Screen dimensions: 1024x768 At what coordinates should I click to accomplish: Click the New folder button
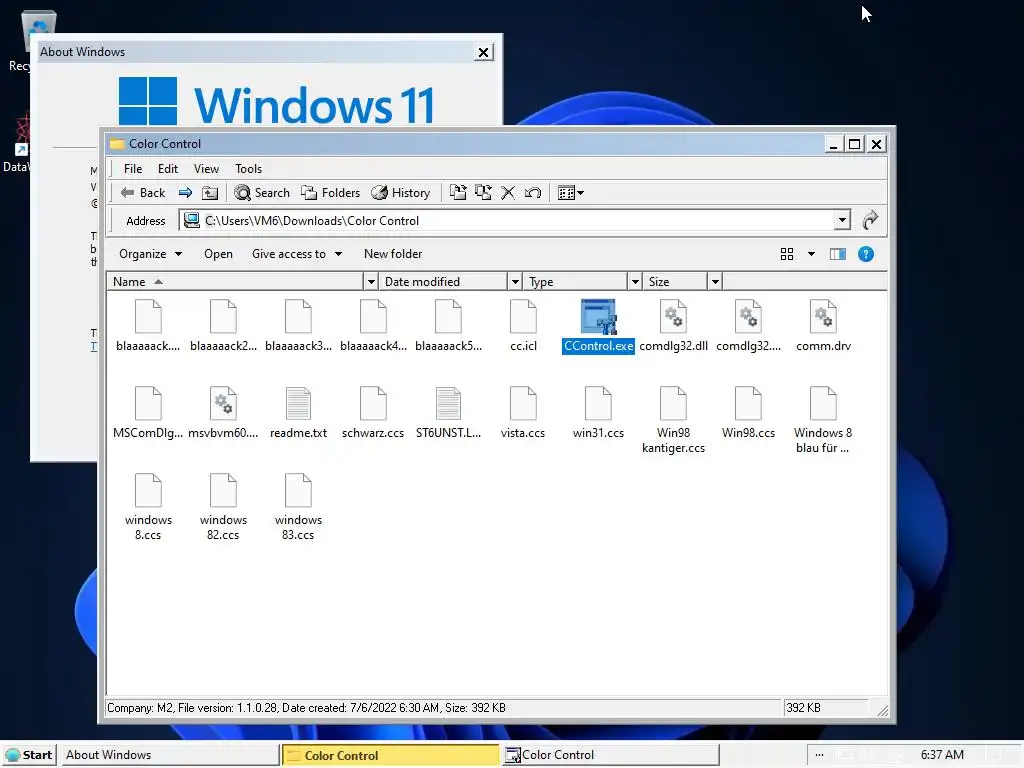coord(393,254)
